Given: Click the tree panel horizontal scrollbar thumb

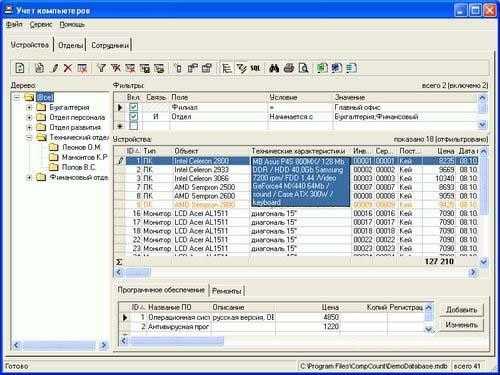Looking at the screenshot, I should 60,345.
